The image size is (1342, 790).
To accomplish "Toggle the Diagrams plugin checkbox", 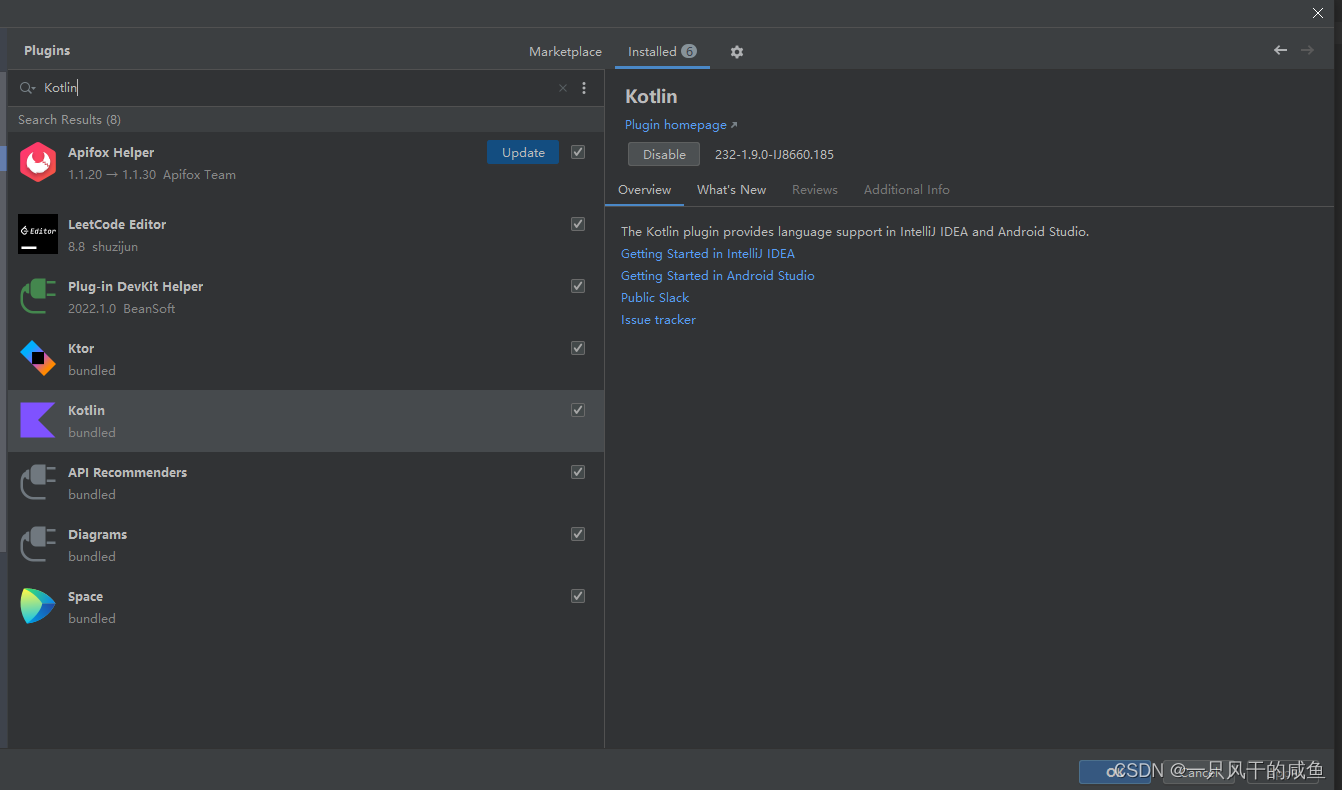I will (578, 534).
